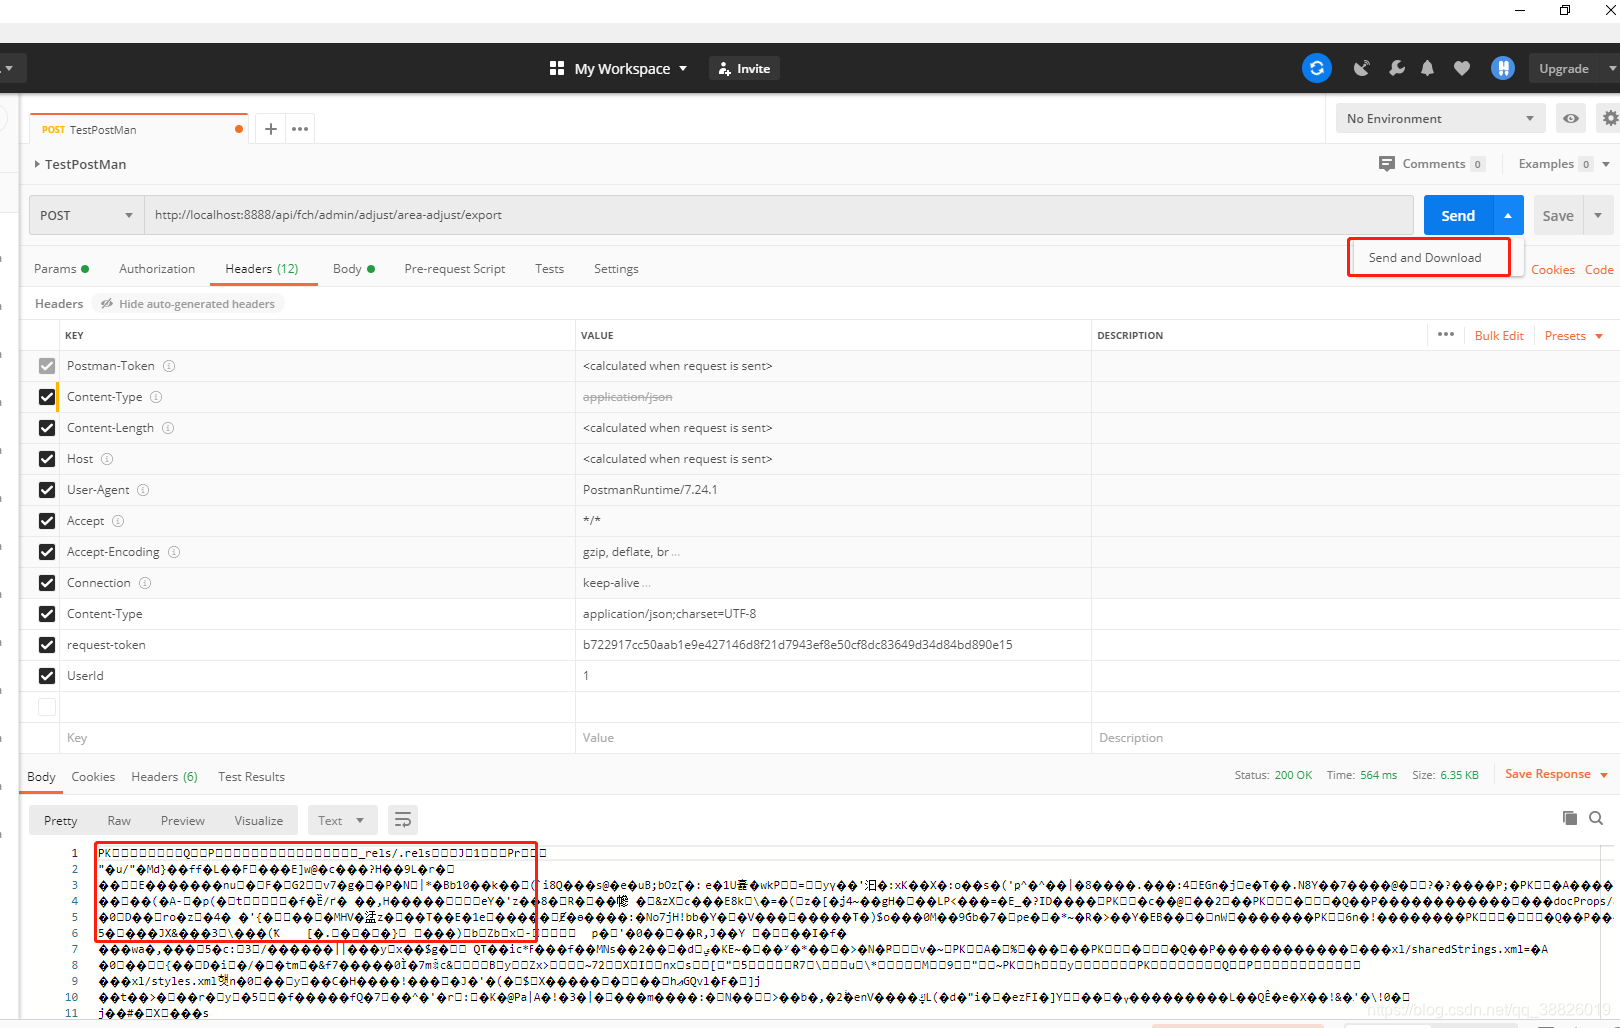
Task: Click the request URL input field
Action: click(x=779, y=215)
